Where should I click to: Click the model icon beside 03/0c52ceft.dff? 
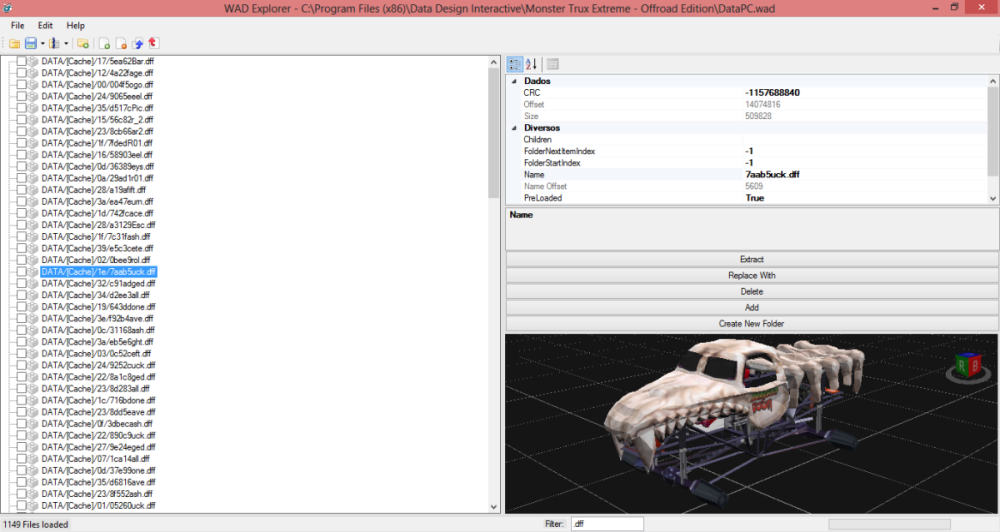click(34, 353)
